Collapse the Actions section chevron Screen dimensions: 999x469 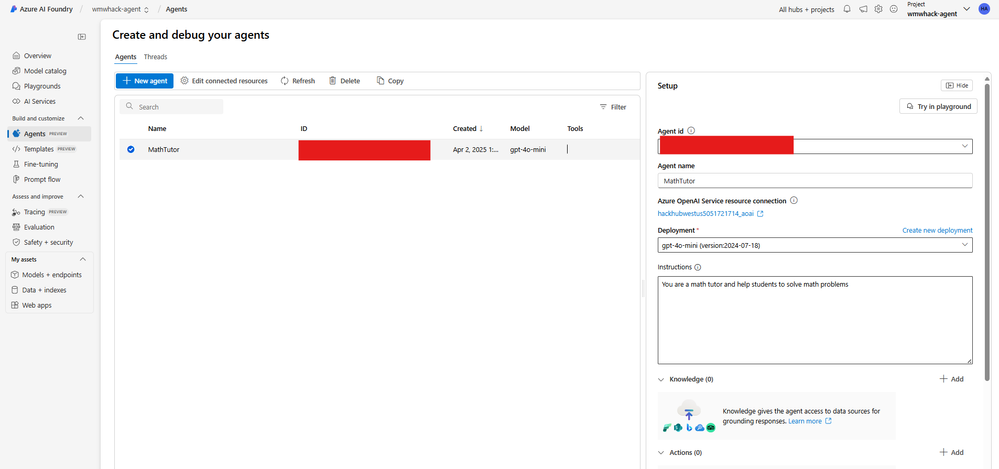pyautogui.click(x=661, y=452)
